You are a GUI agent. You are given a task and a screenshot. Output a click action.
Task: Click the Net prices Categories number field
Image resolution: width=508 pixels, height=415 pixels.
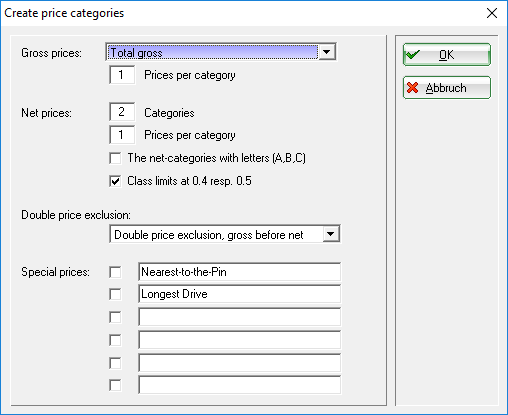pyautogui.click(x=122, y=112)
